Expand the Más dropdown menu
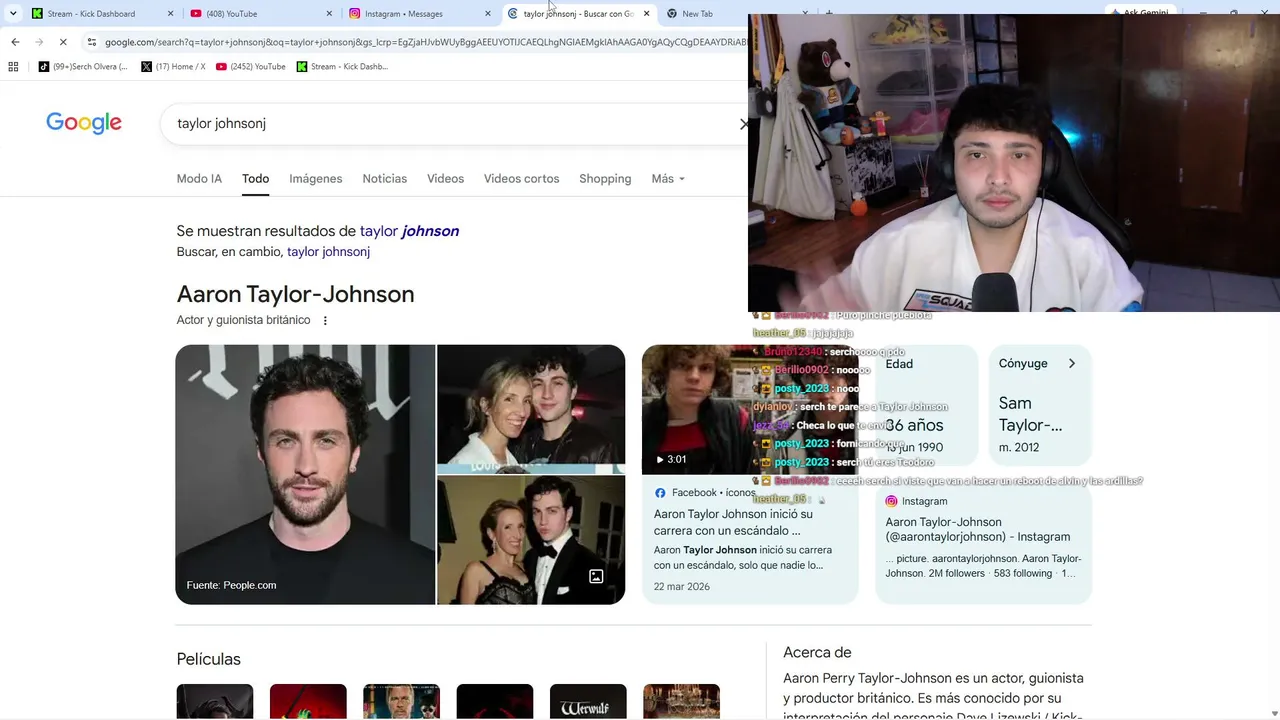Screen dimensions: 1280x720 (668, 179)
